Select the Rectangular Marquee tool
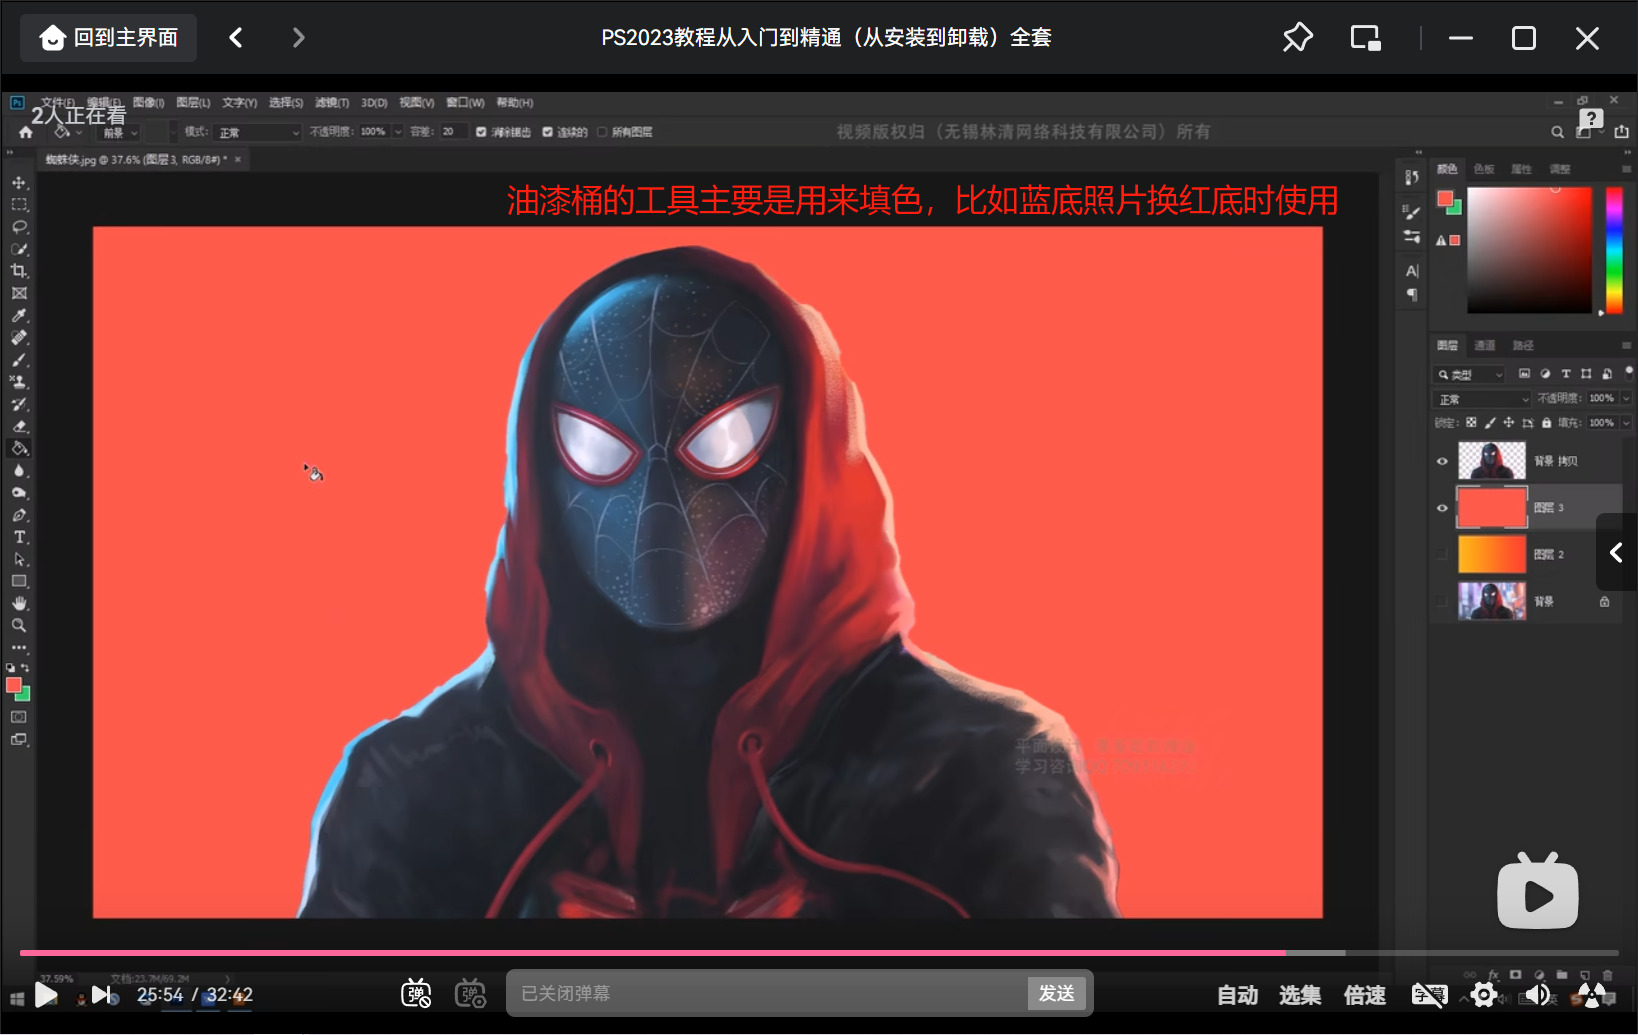The height and width of the screenshot is (1035, 1638). pyautogui.click(x=19, y=204)
